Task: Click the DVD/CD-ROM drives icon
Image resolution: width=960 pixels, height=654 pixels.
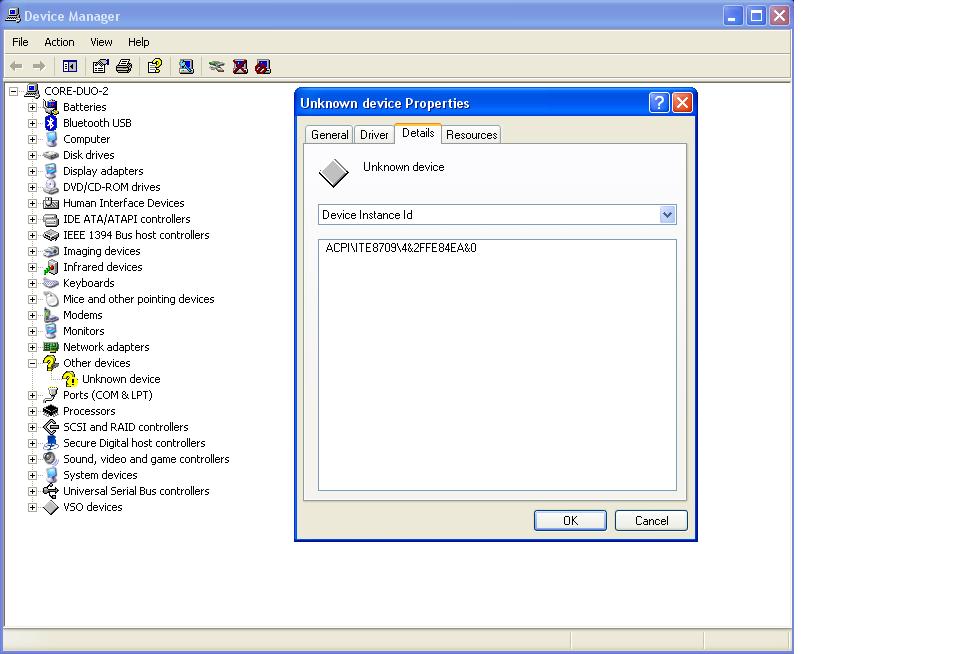Action: point(51,187)
